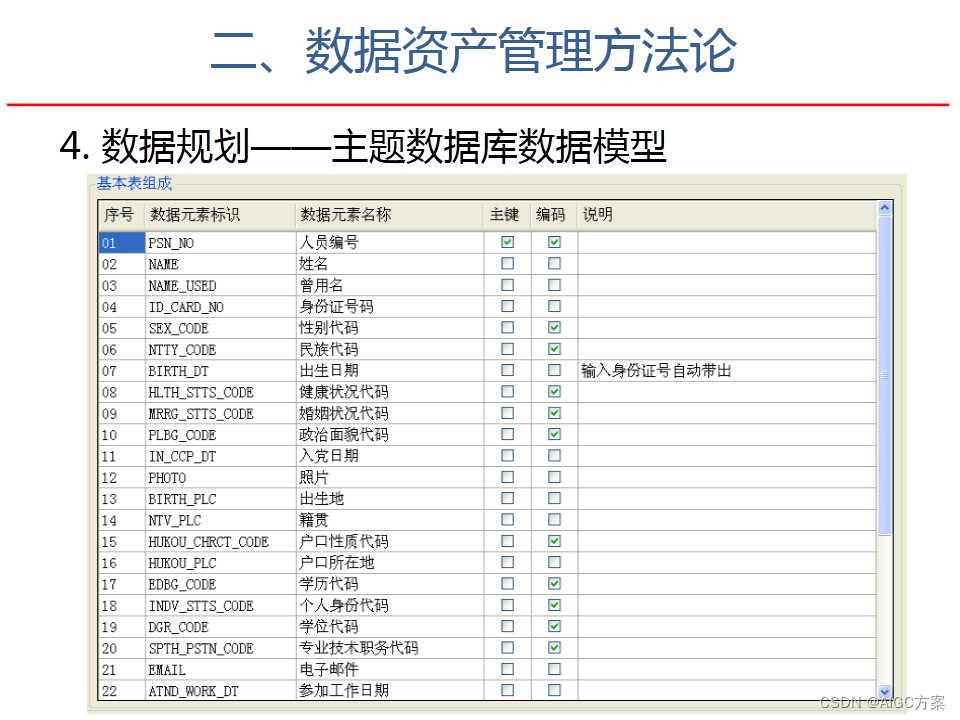The width and height of the screenshot is (960, 720).
Task: Click the 主键 column header
Action: pyautogui.click(x=507, y=215)
